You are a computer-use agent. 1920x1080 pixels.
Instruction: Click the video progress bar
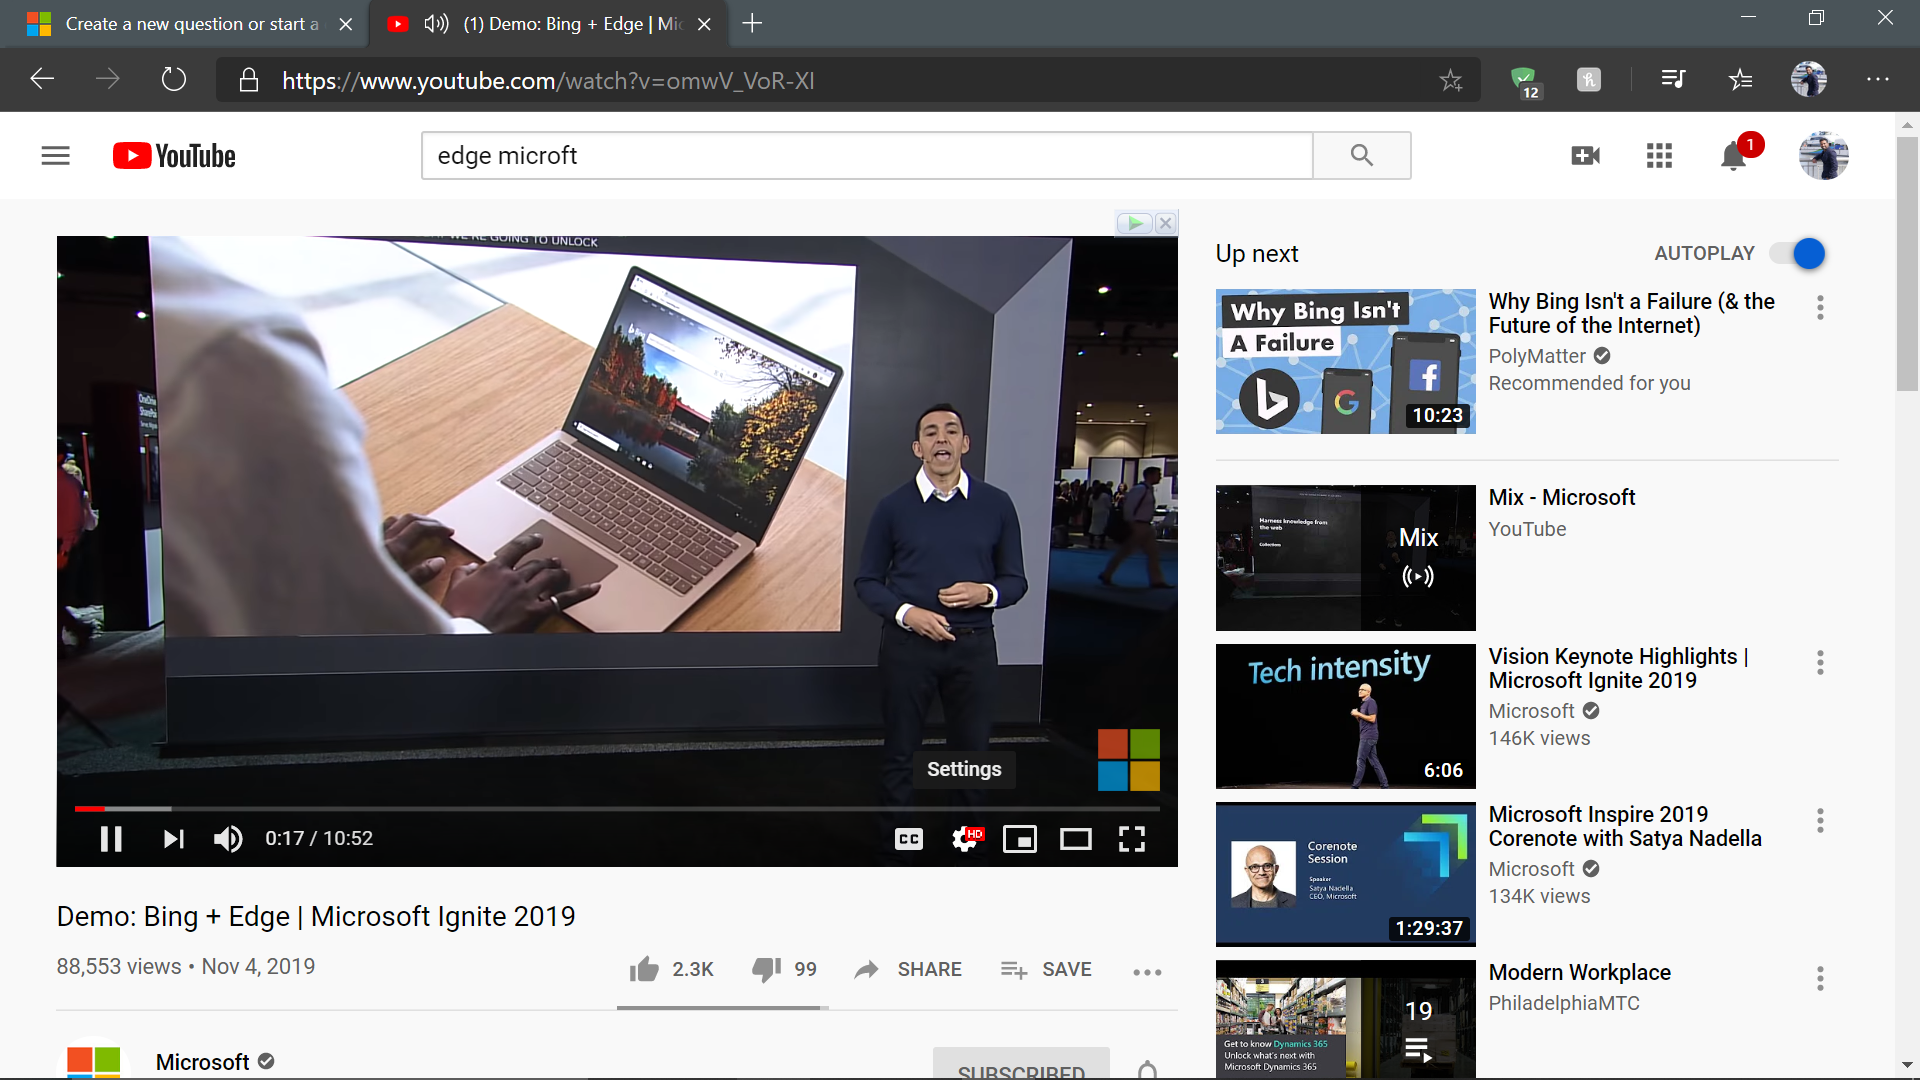(616, 808)
